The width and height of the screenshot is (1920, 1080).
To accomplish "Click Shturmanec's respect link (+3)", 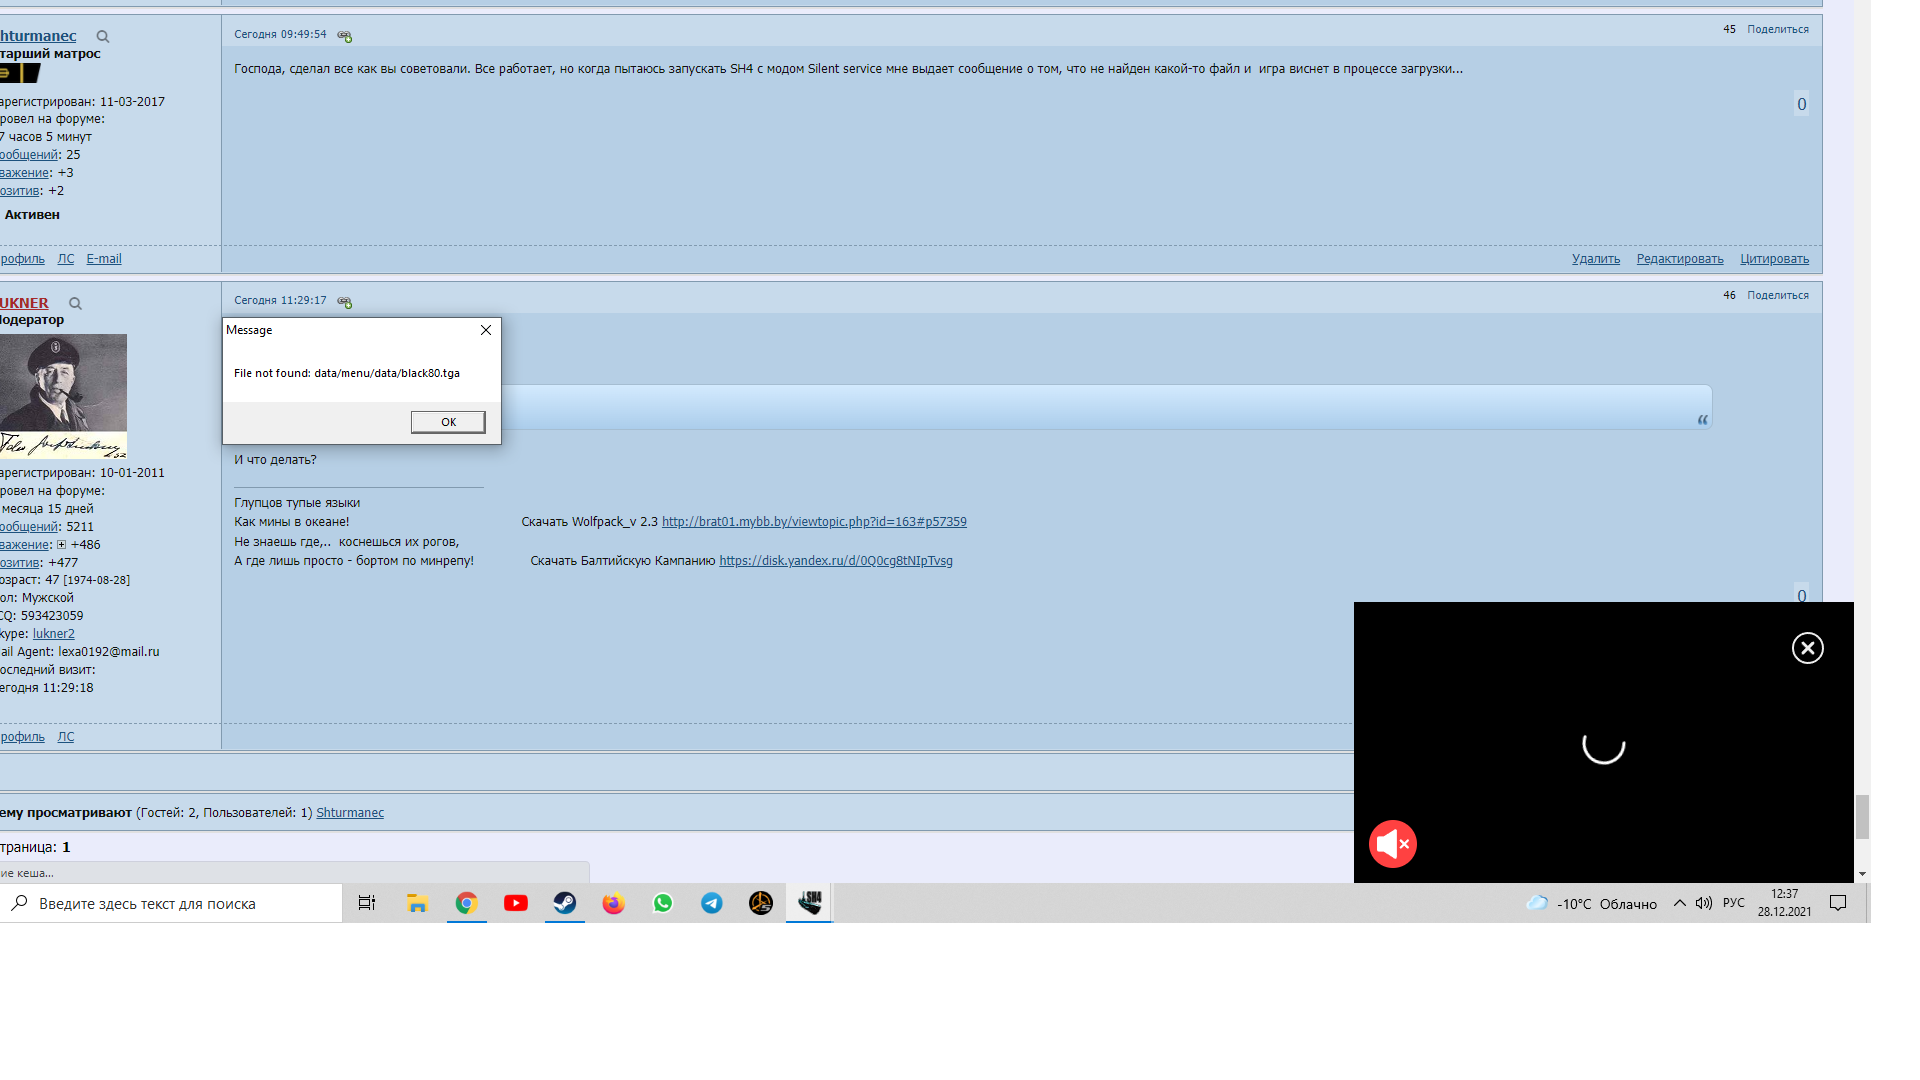I will tap(25, 173).
